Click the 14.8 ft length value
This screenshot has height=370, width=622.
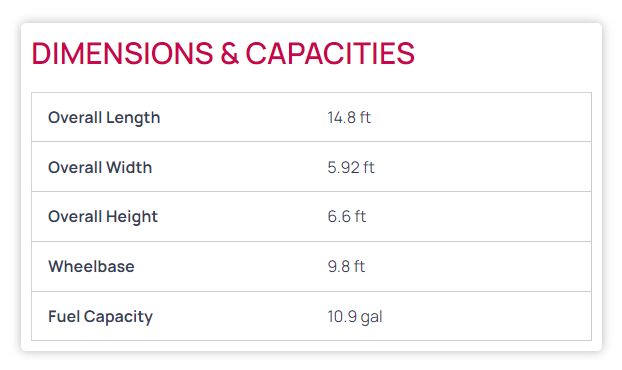point(349,117)
